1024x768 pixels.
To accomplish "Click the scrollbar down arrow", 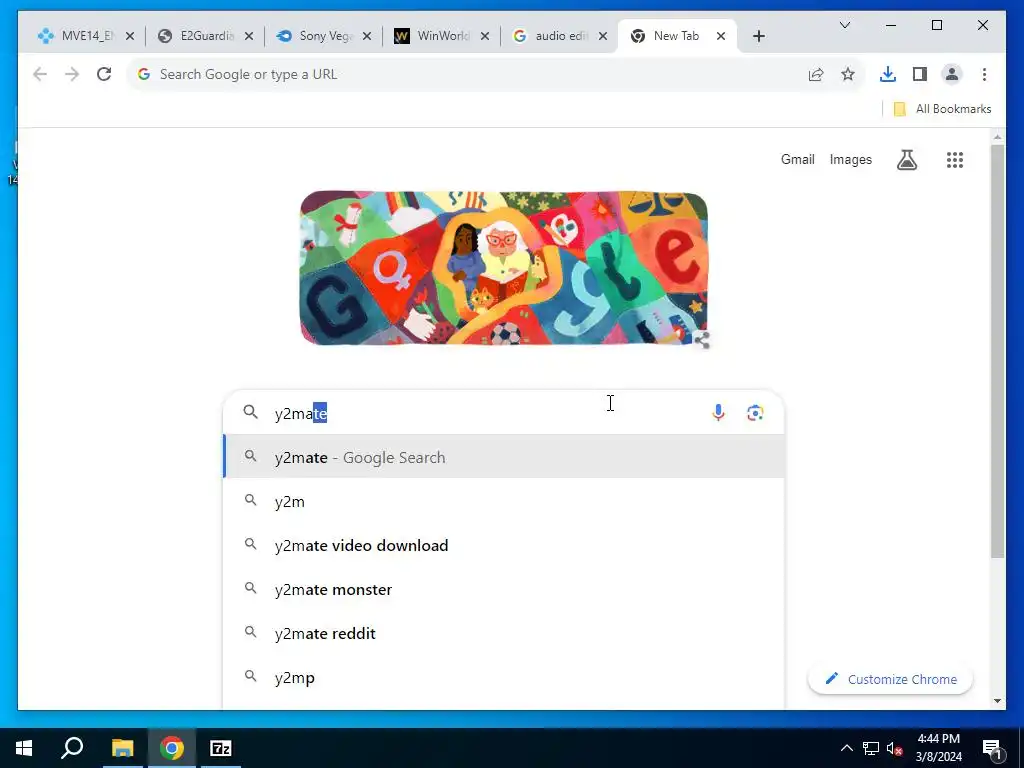I will 997,701.
